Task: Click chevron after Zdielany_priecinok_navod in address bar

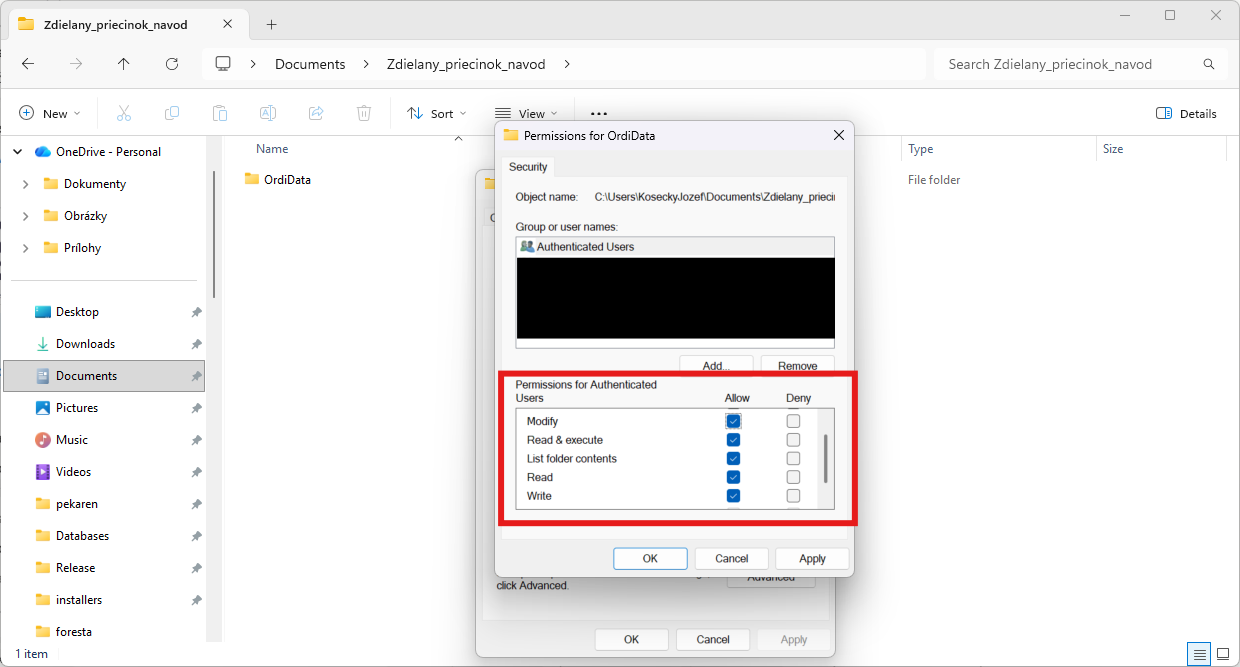Action: coord(567,64)
